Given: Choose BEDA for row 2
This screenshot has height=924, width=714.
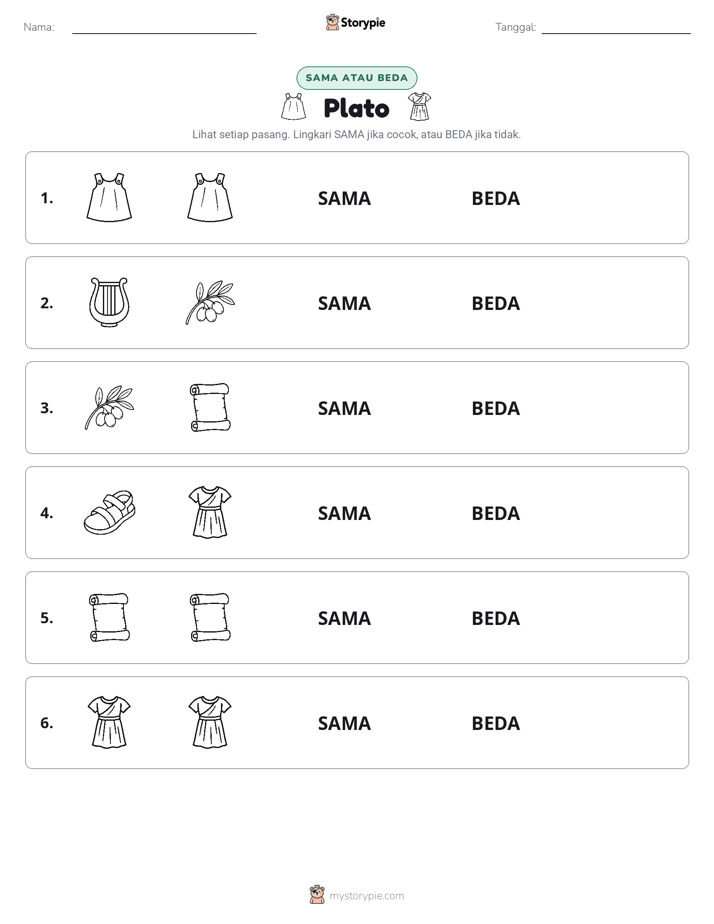Looking at the screenshot, I should 496,303.
